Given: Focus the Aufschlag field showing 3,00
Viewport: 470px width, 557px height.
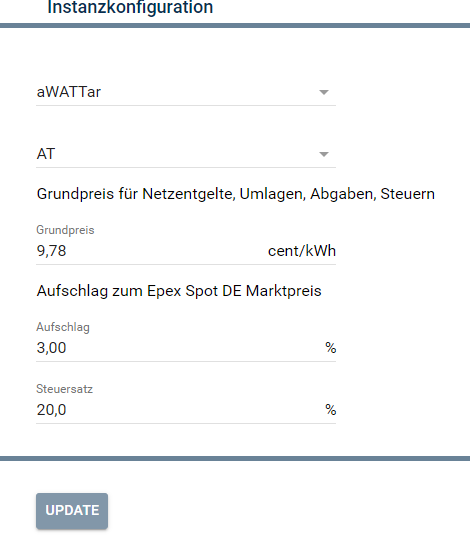Looking at the screenshot, I should click(x=186, y=348).
